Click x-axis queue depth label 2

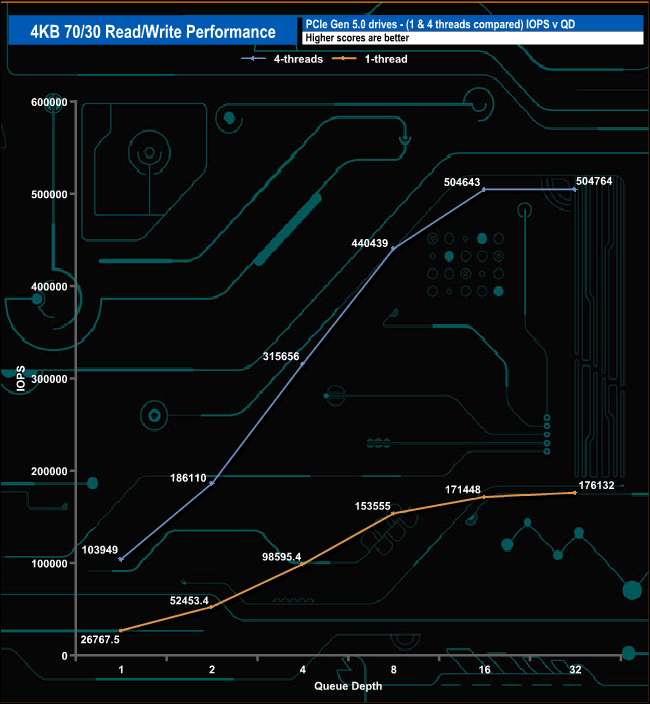point(212,670)
